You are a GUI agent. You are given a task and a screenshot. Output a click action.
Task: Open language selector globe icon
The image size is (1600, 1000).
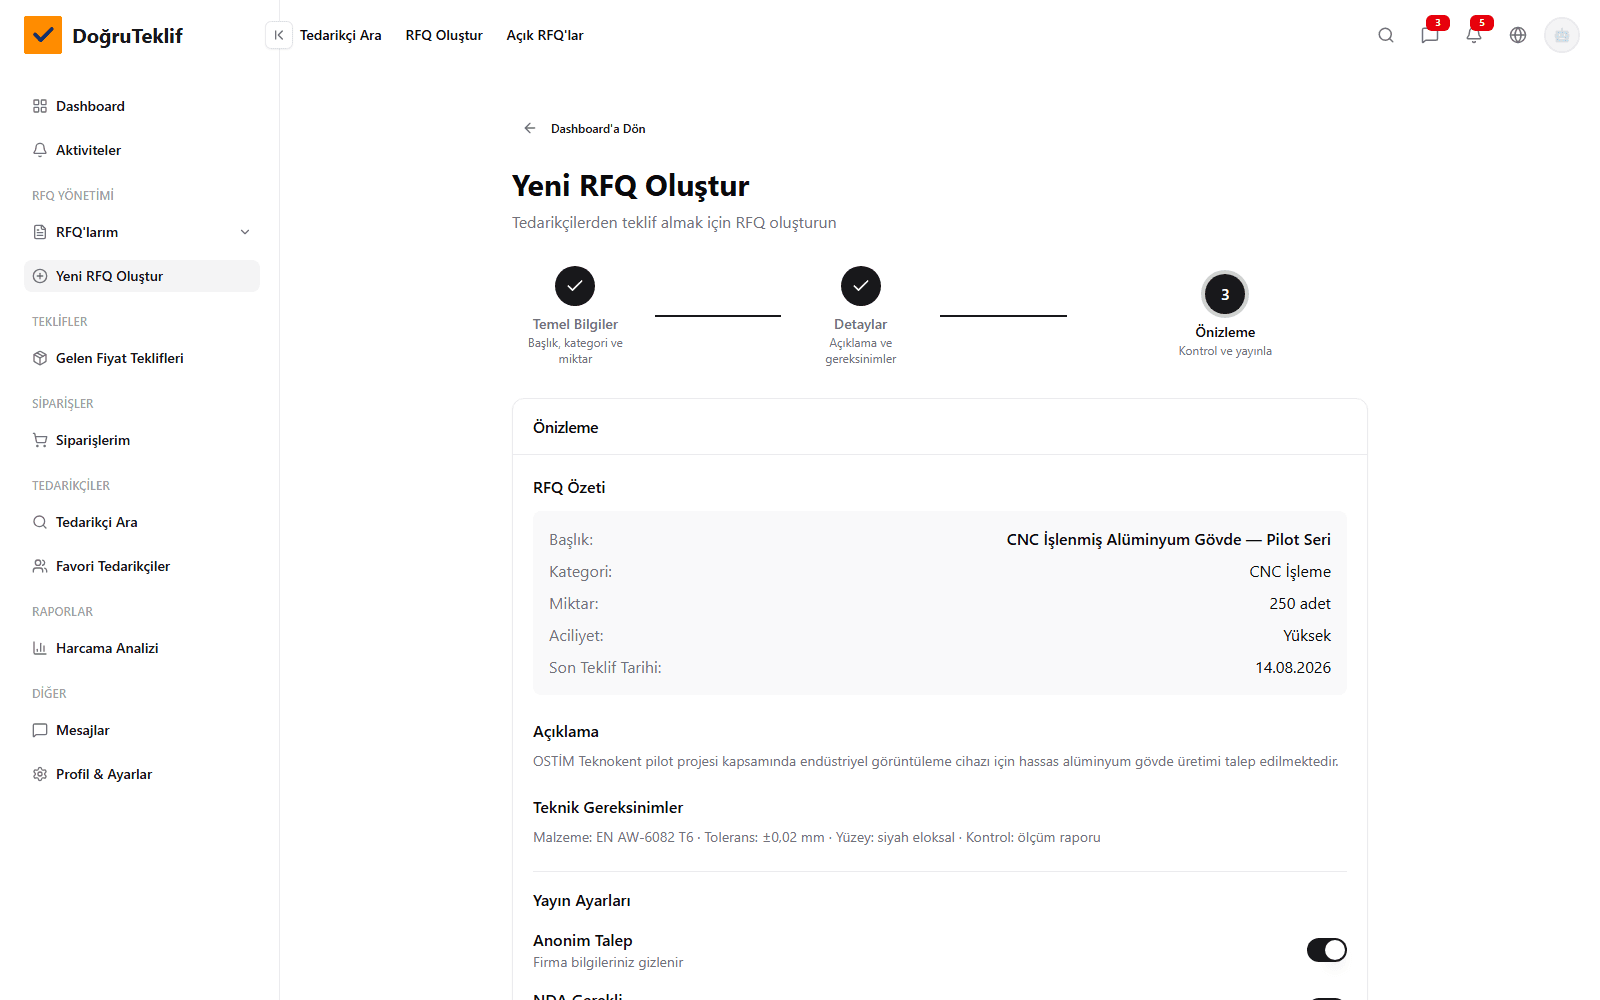click(1518, 35)
